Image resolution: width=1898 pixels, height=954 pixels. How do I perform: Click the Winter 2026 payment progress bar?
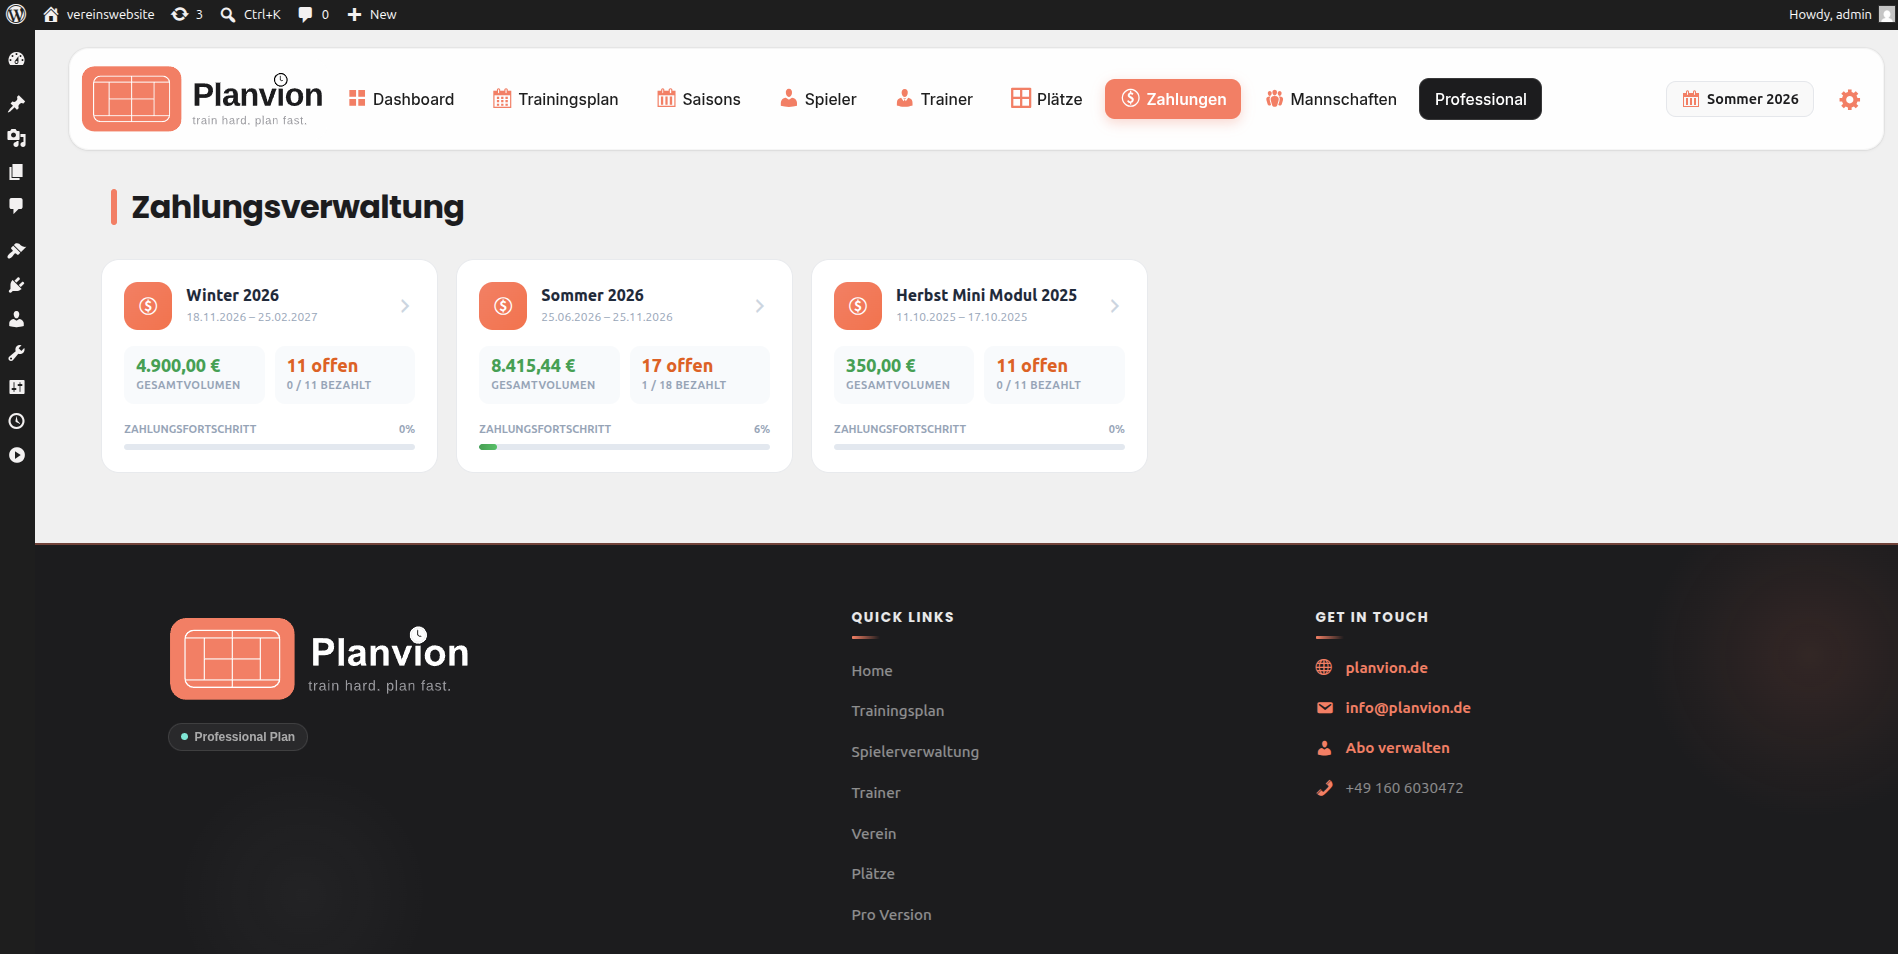269,447
